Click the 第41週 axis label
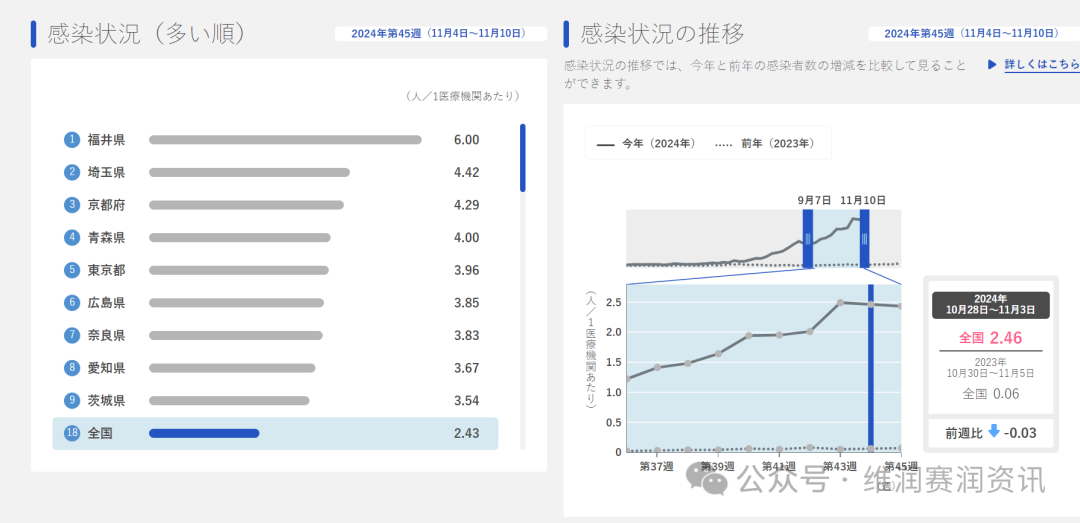Screen dimensions: 1080x523 pyautogui.click(x=778, y=466)
